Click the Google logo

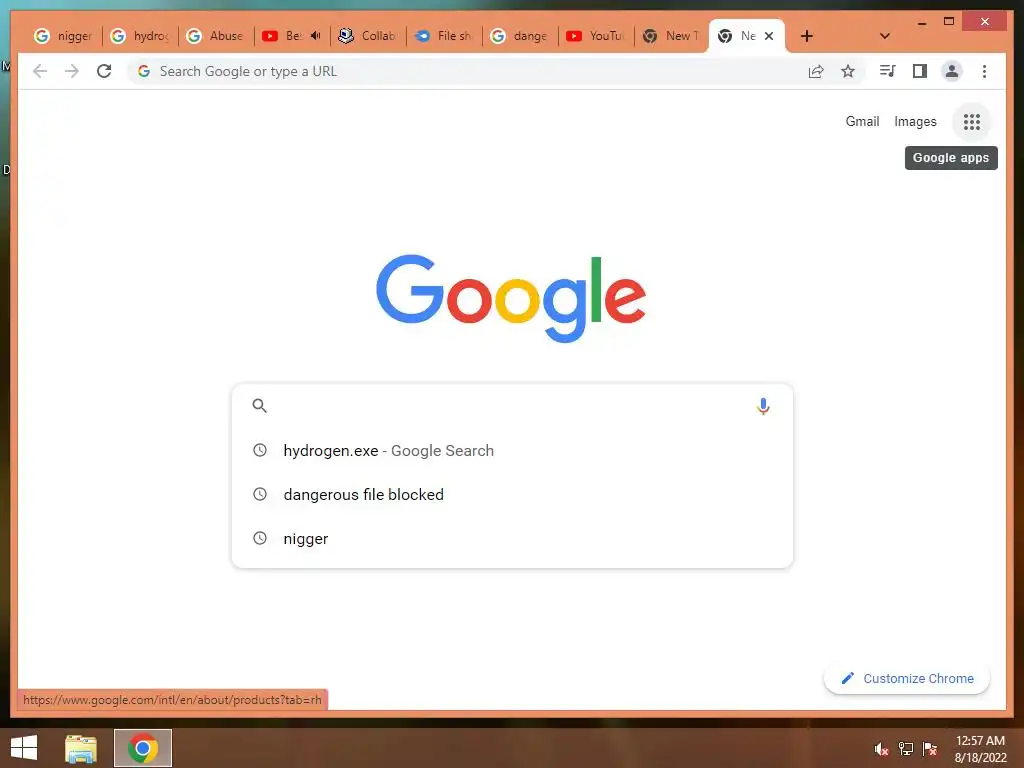(511, 298)
